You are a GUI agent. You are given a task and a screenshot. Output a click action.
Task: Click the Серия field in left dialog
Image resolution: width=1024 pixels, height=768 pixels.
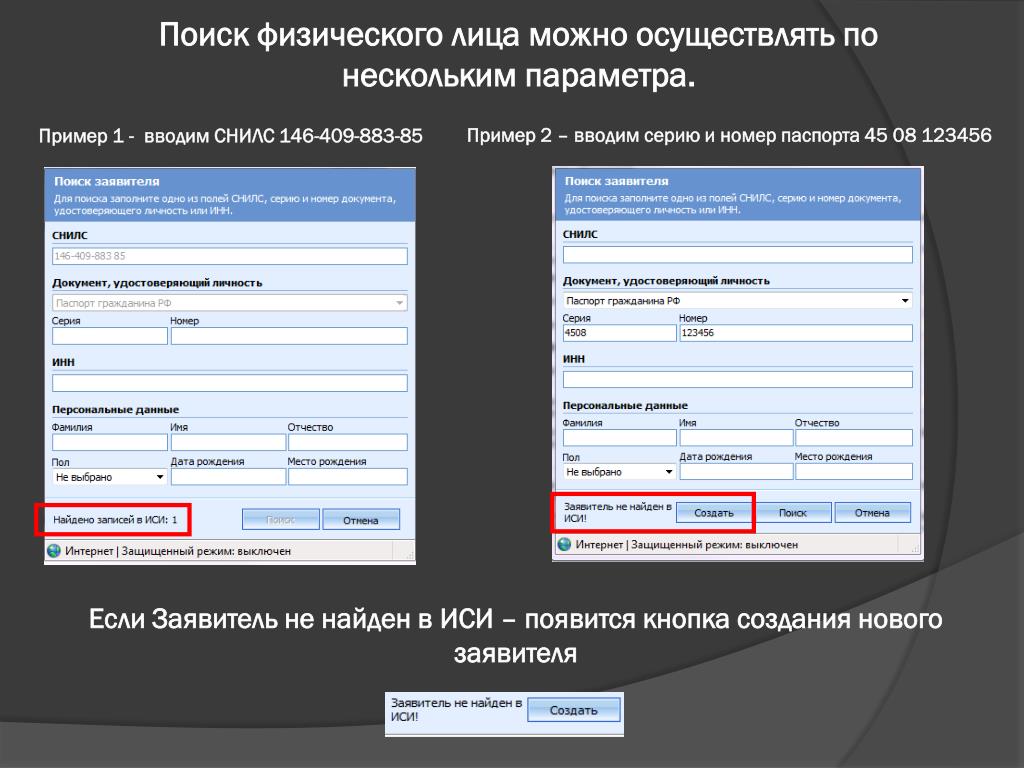(x=110, y=336)
